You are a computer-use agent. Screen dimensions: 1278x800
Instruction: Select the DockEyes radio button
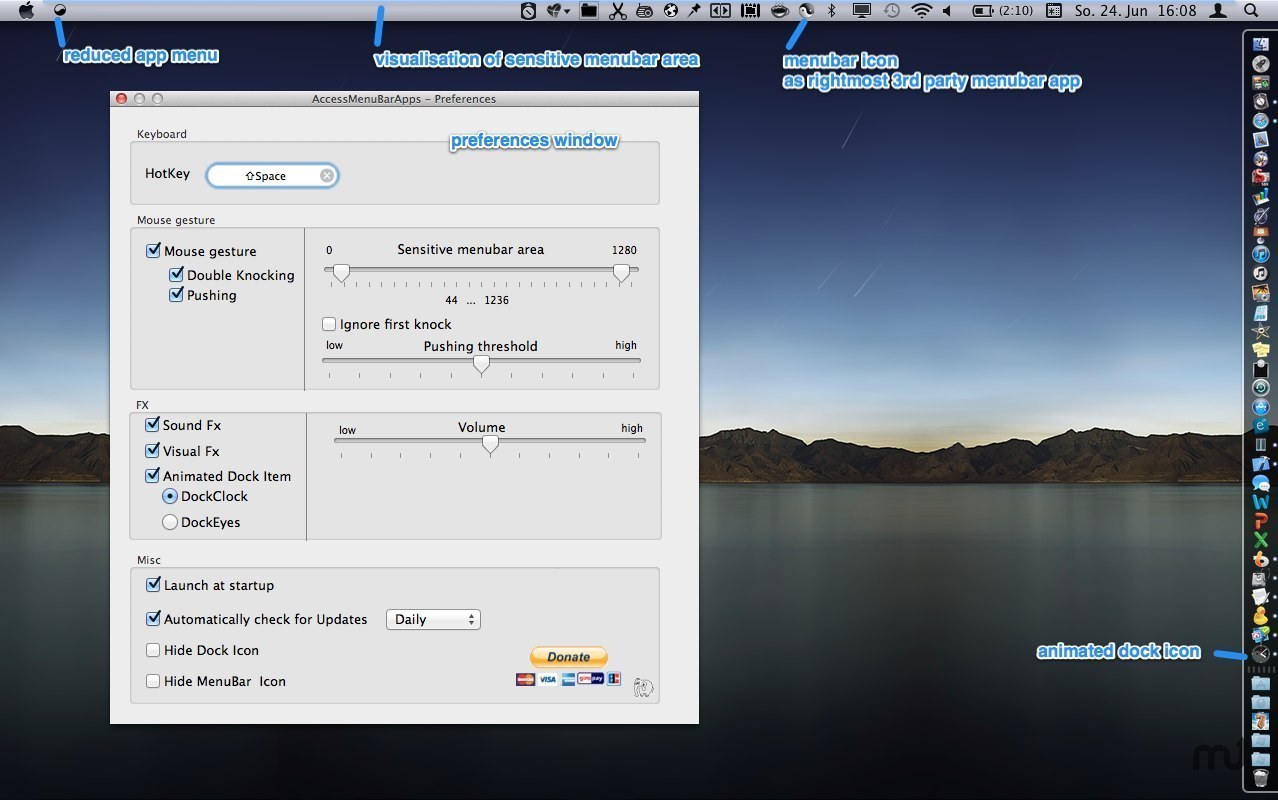170,522
